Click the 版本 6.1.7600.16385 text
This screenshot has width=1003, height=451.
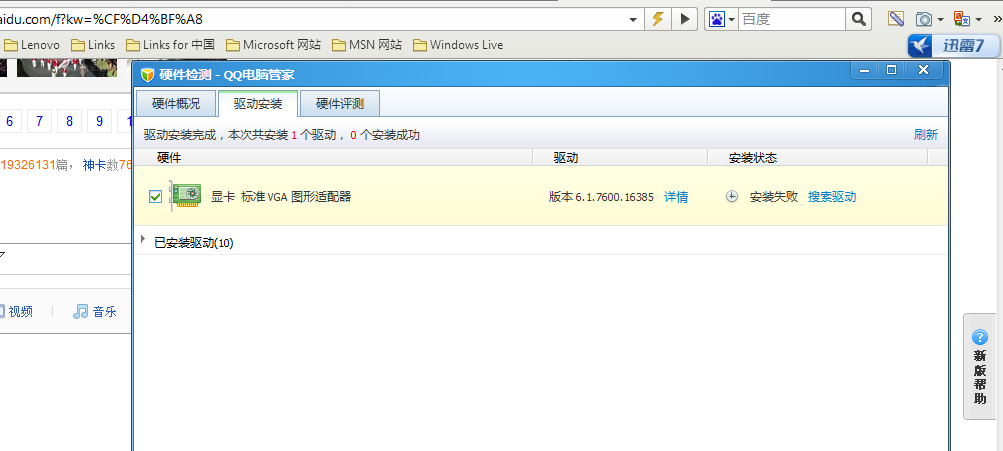click(x=601, y=197)
